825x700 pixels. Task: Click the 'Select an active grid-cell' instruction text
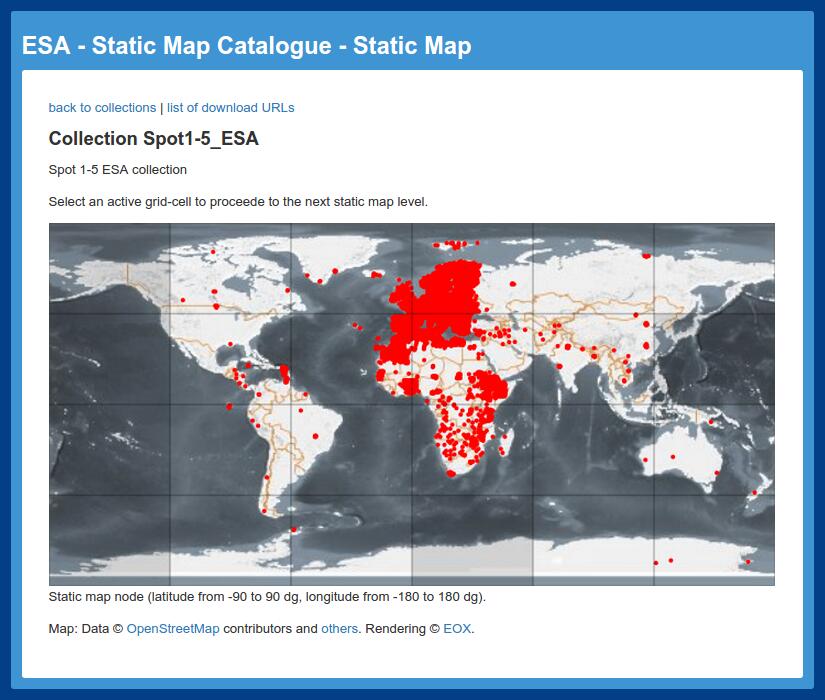point(238,202)
